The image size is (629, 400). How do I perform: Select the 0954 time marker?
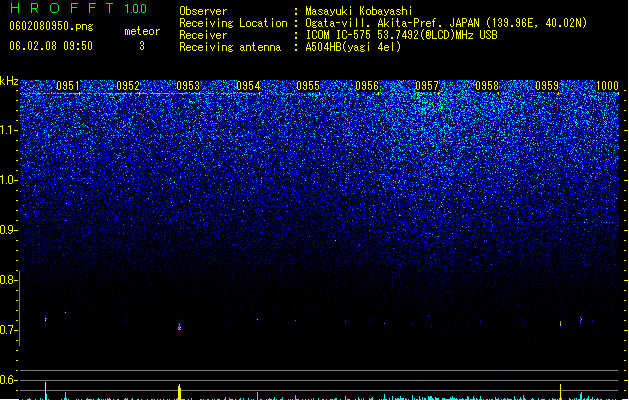(248, 86)
